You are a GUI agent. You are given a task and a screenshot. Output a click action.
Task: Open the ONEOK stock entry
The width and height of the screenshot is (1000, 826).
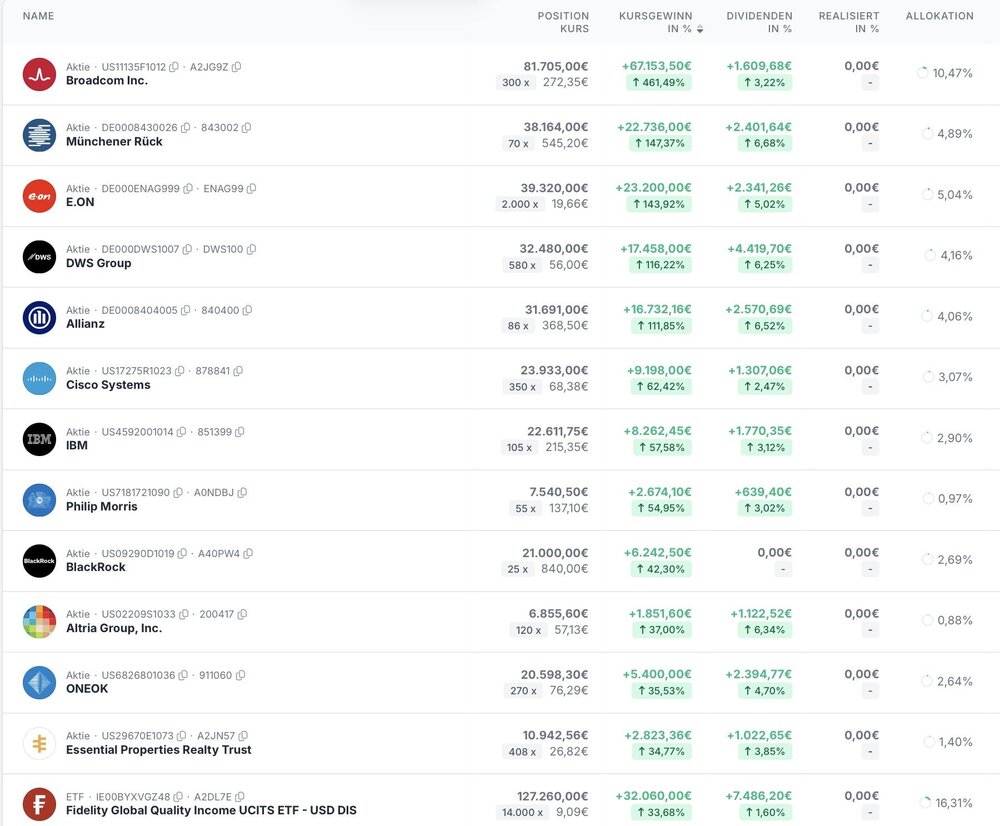(x=87, y=689)
